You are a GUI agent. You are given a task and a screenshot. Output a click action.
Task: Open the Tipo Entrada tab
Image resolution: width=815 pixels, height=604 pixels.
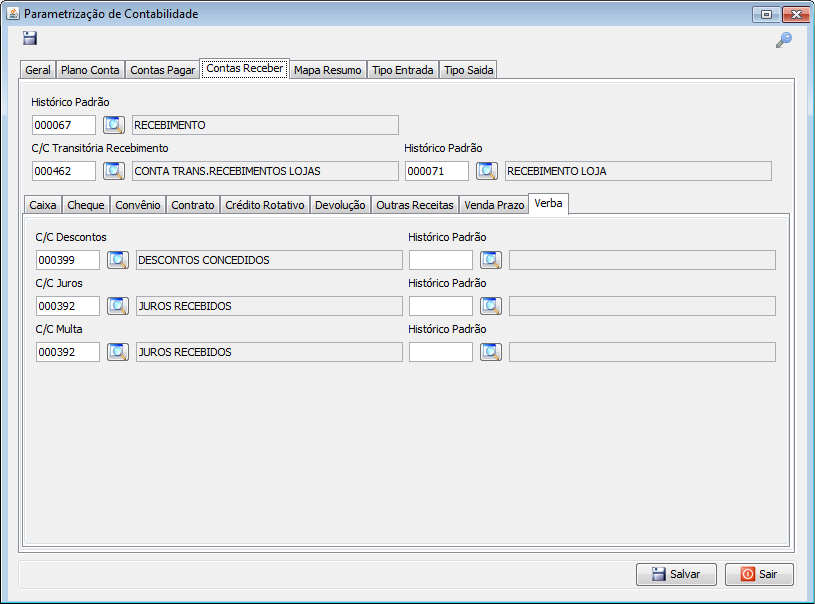(403, 70)
